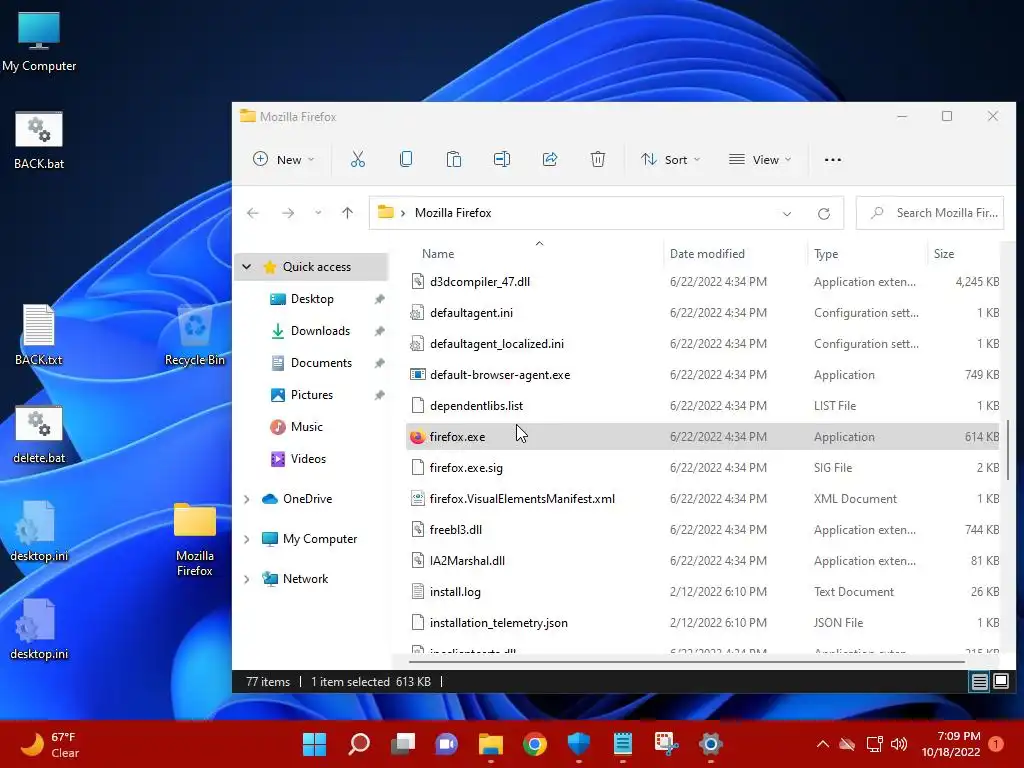Click the Cut scissors icon in toolbar
The width and height of the screenshot is (1024, 768).
[x=358, y=159]
